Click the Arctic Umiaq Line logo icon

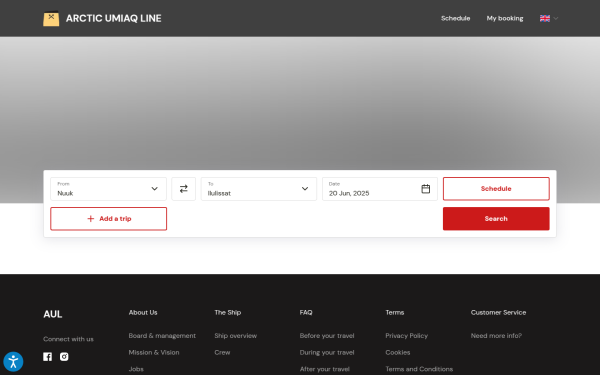click(x=51, y=18)
